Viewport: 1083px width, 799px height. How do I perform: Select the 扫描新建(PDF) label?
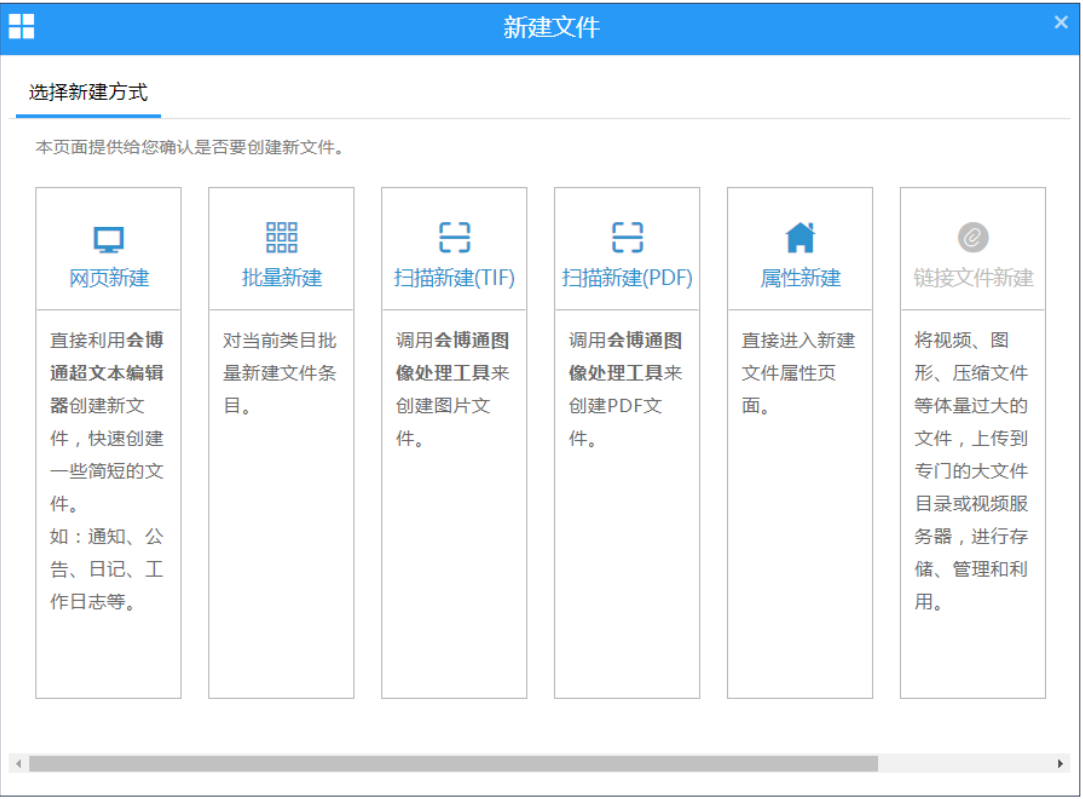pyautogui.click(x=627, y=278)
